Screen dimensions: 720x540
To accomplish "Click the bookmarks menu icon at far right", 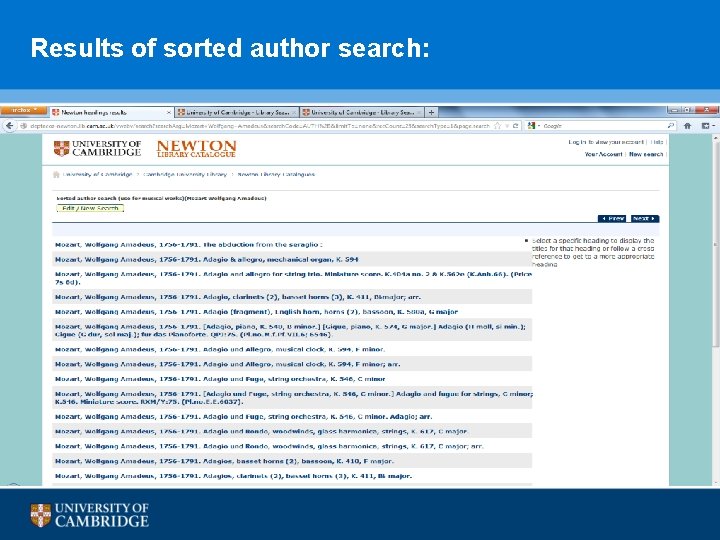I will (x=706, y=125).
